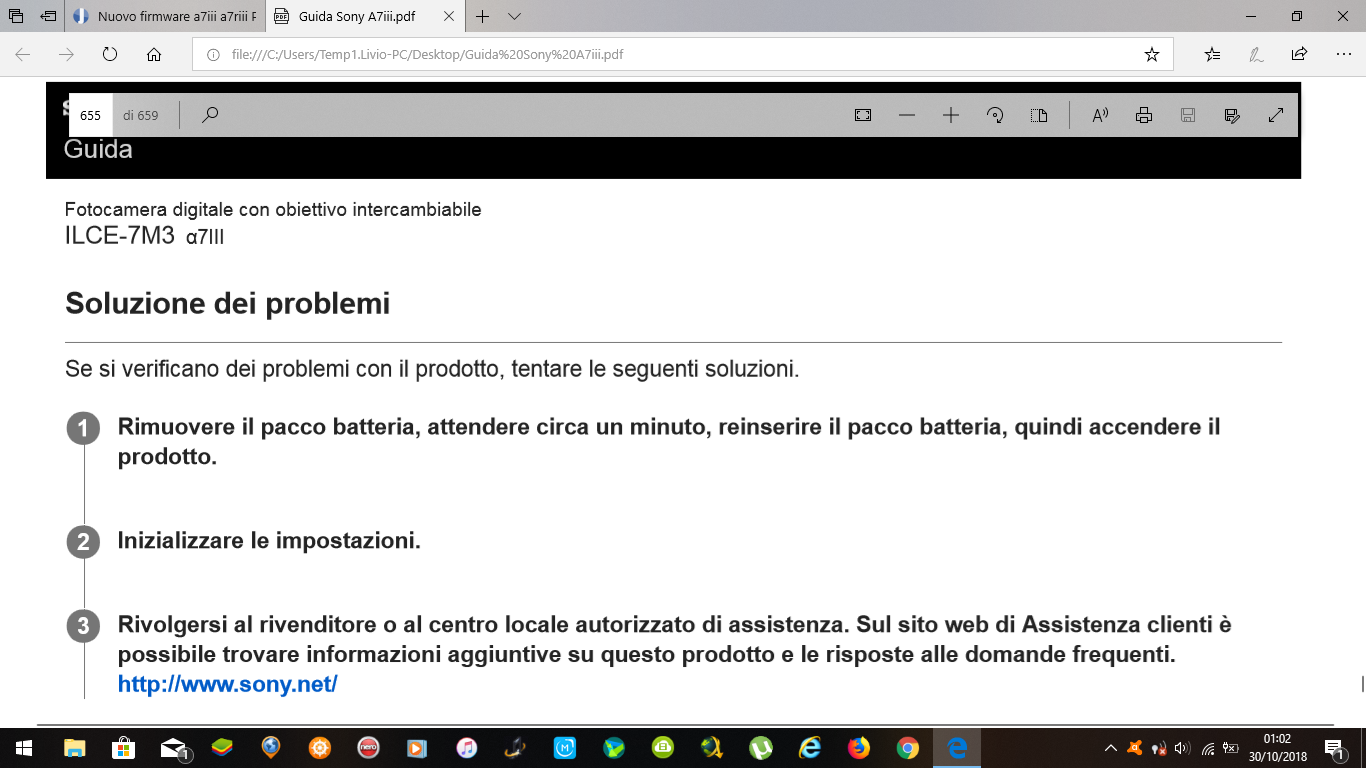Launch iTunes from taskbar
Screen dimensions: 1366x768
[467, 747]
